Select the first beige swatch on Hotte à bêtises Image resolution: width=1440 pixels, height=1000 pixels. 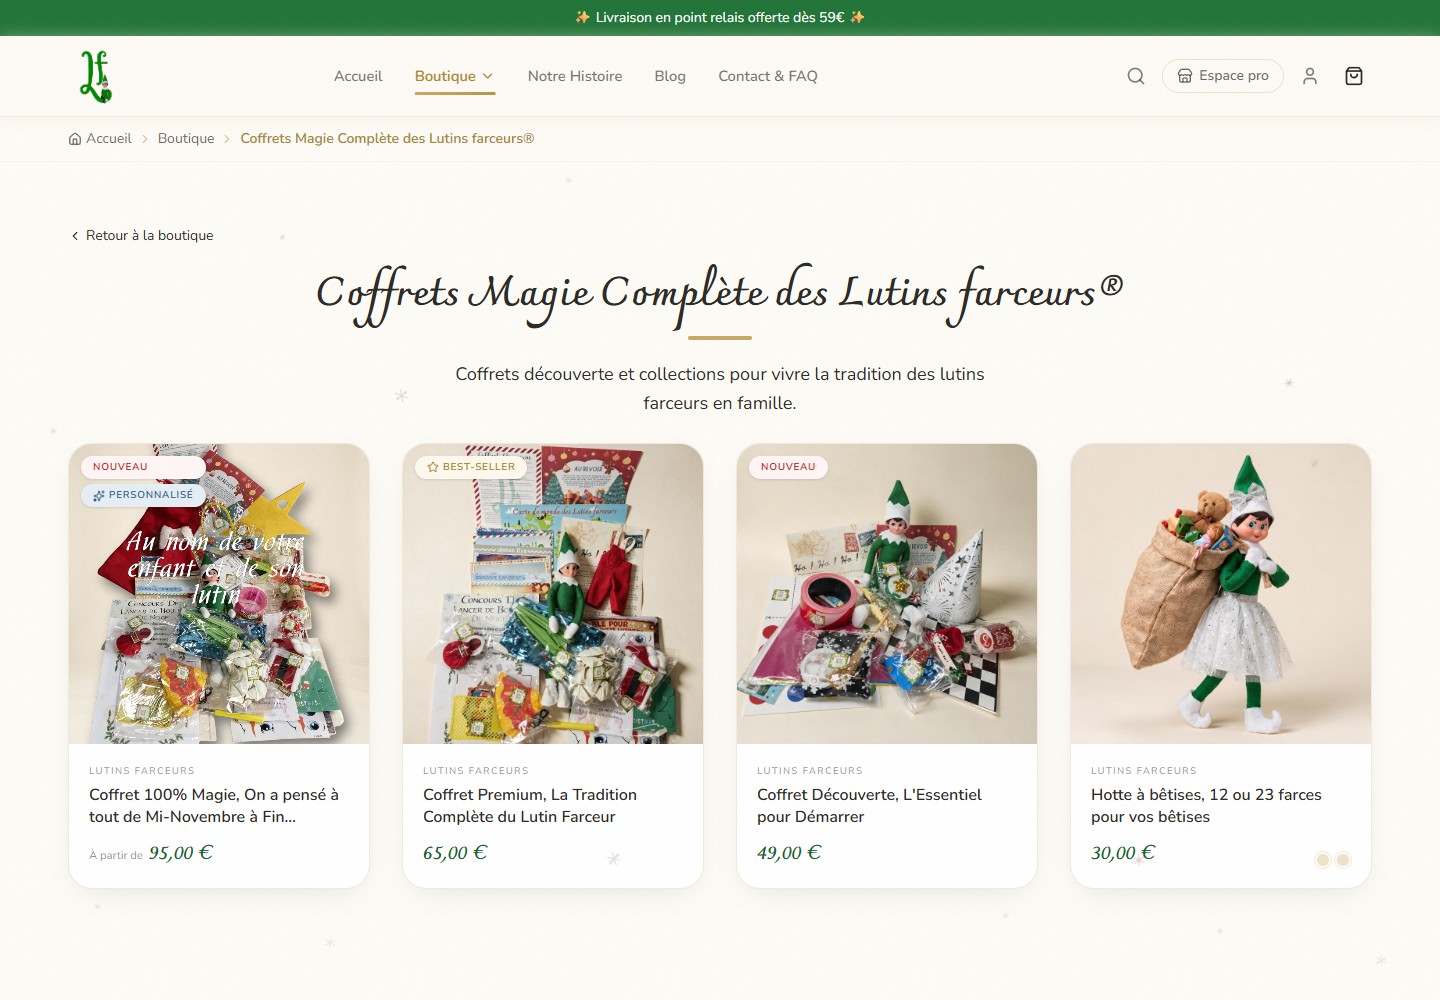coord(1323,860)
